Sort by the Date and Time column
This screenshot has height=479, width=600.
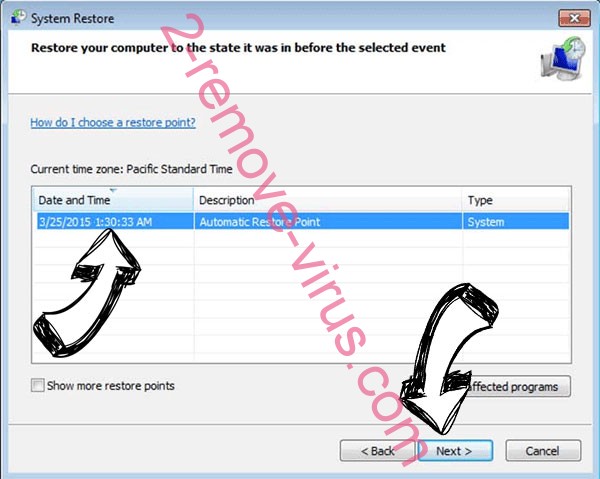113,200
